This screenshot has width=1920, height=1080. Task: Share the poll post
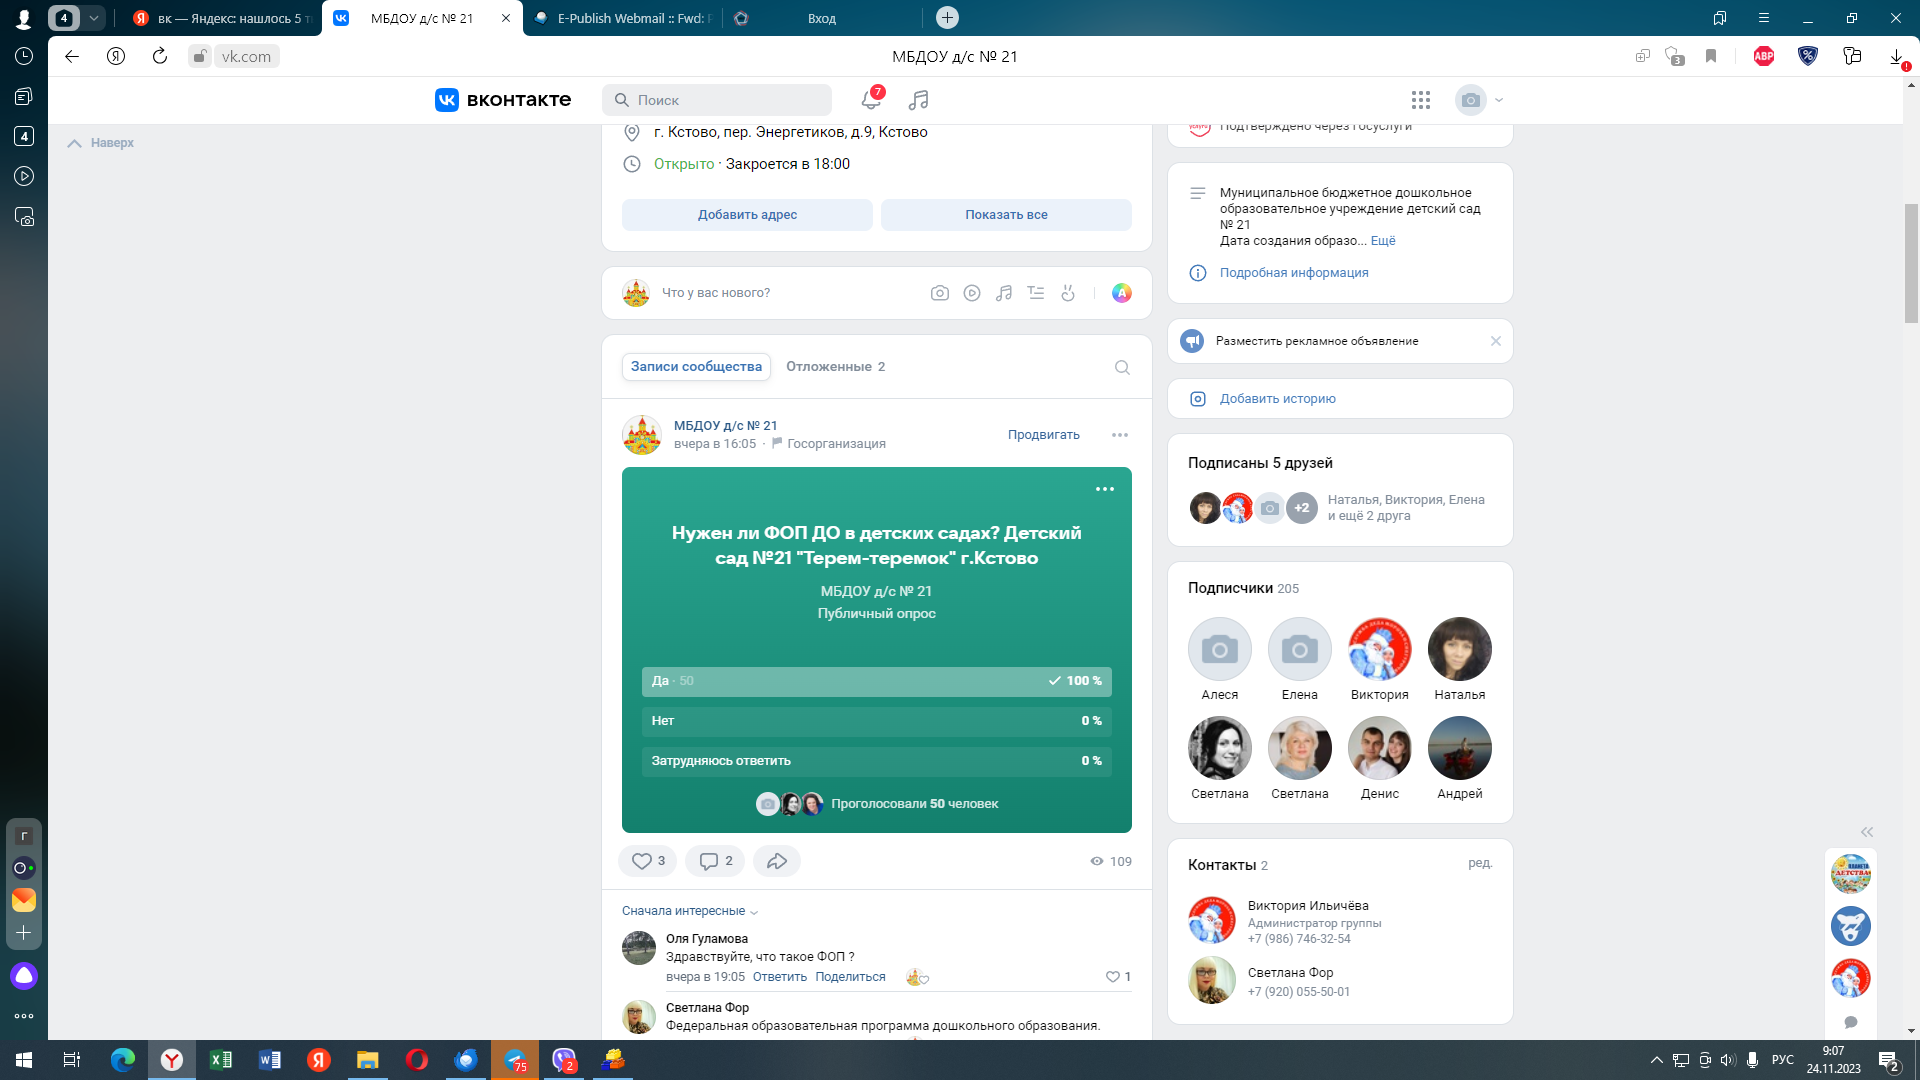pos(777,861)
